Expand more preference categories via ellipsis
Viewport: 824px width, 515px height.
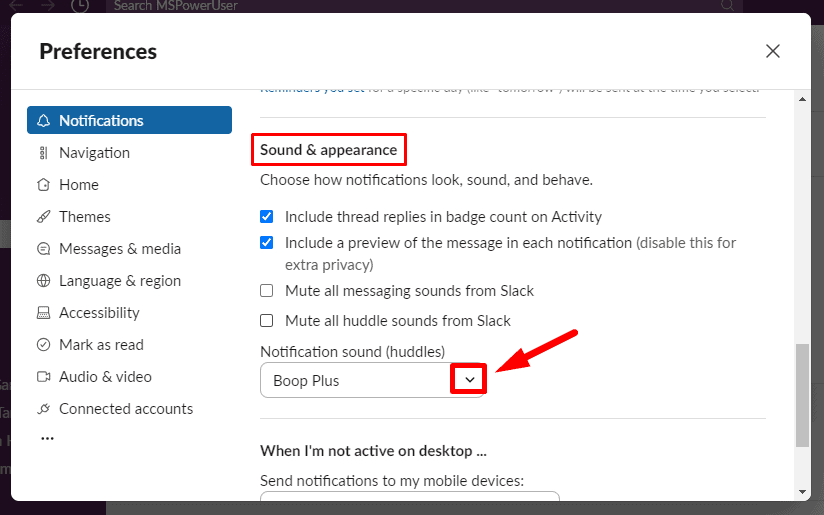pyautogui.click(x=47, y=438)
